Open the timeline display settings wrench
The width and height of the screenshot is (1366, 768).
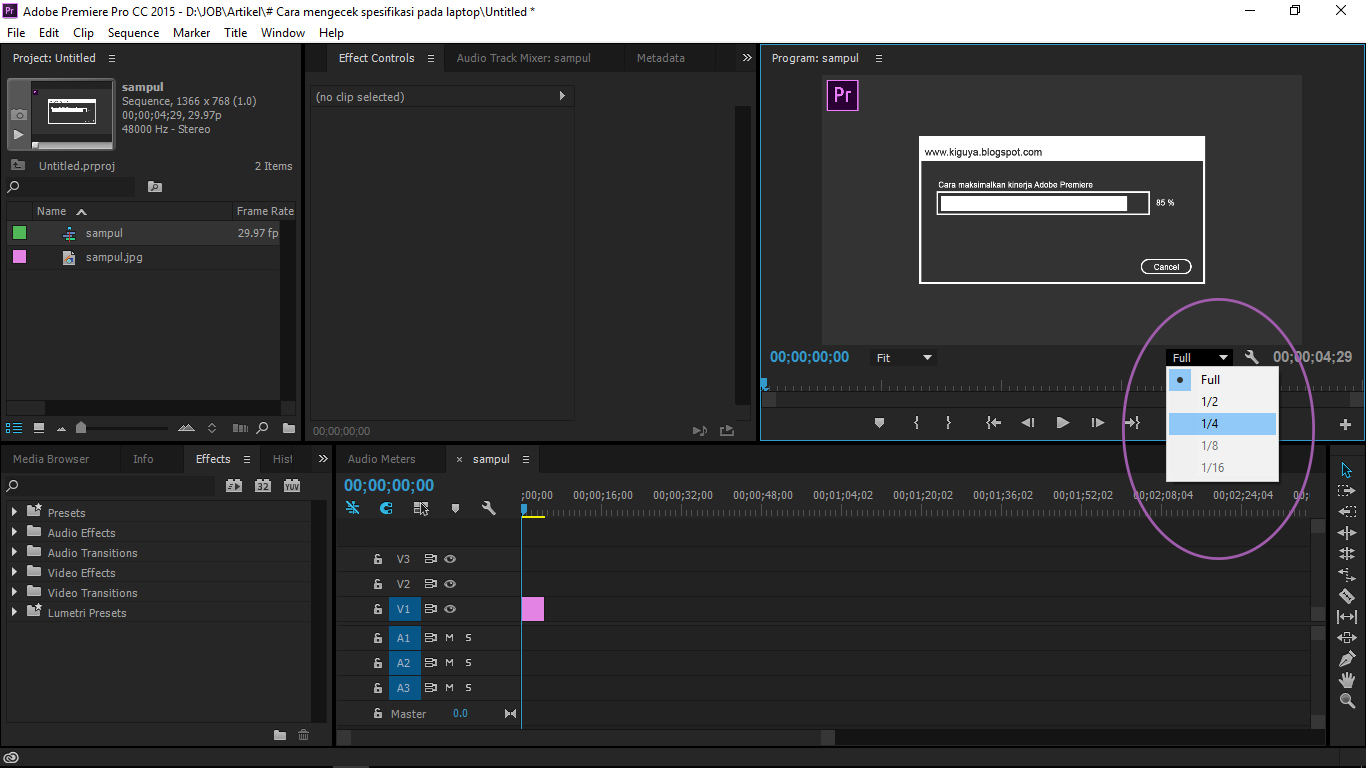point(489,508)
